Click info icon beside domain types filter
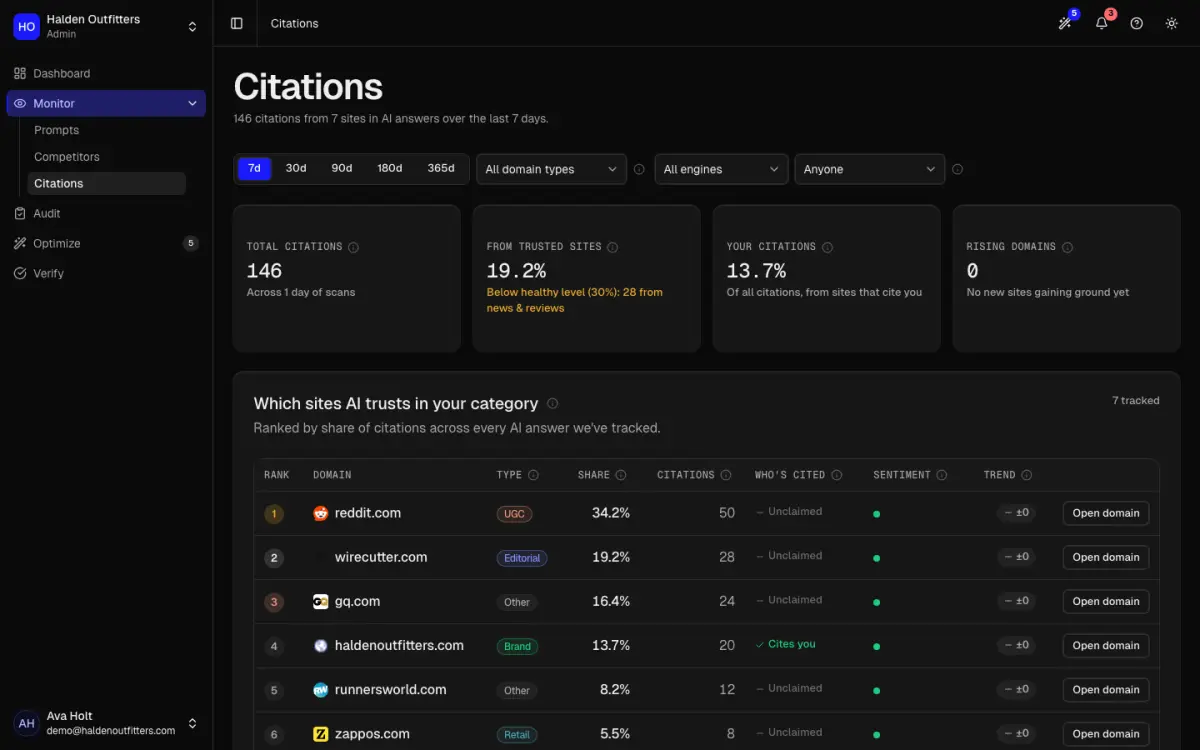The image size is (1200, 750). click(x=639, y=169)
